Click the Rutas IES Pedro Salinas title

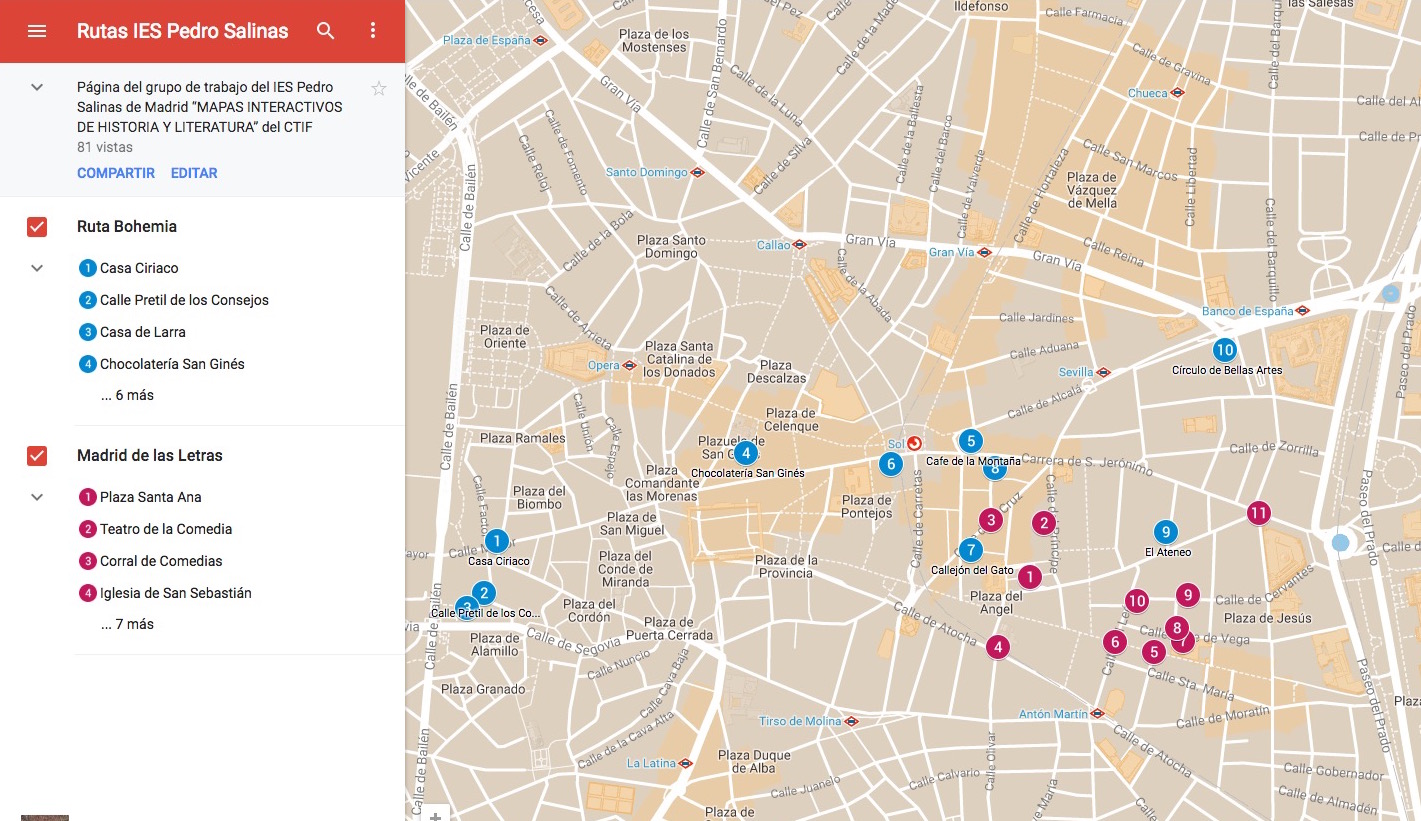pos(183,31)
